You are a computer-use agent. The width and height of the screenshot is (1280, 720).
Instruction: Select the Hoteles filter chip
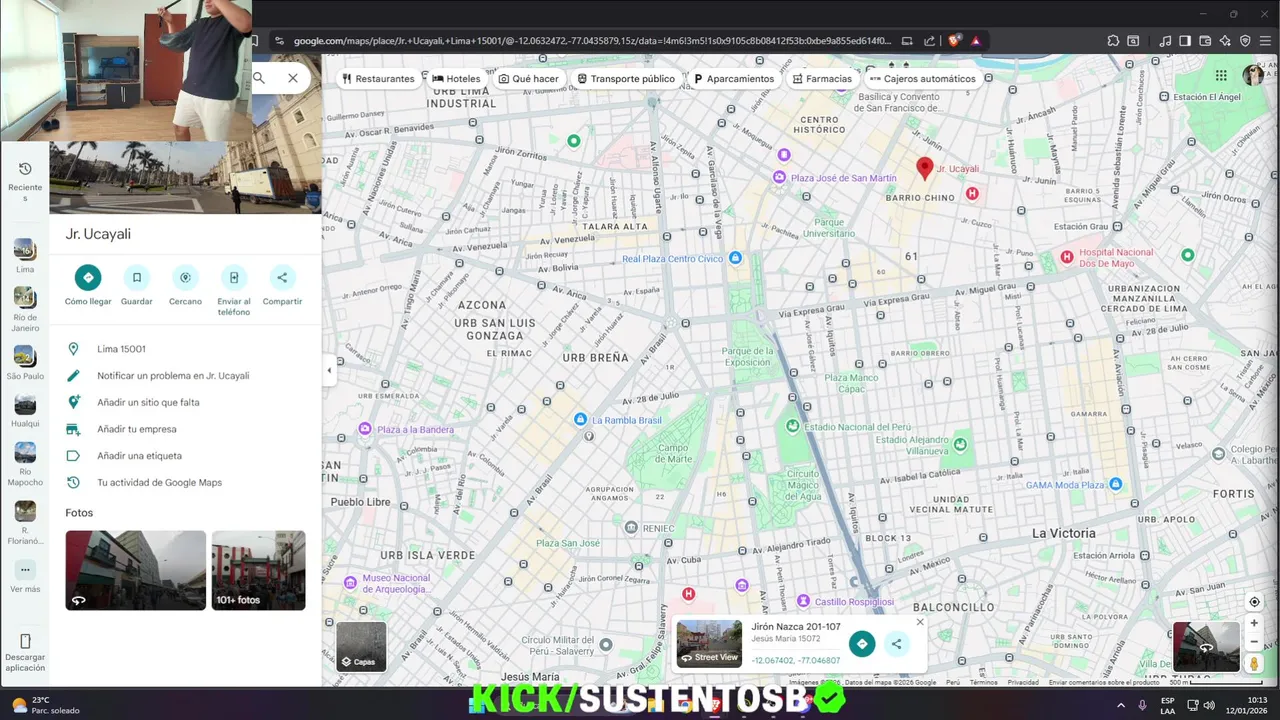point(457,78)
